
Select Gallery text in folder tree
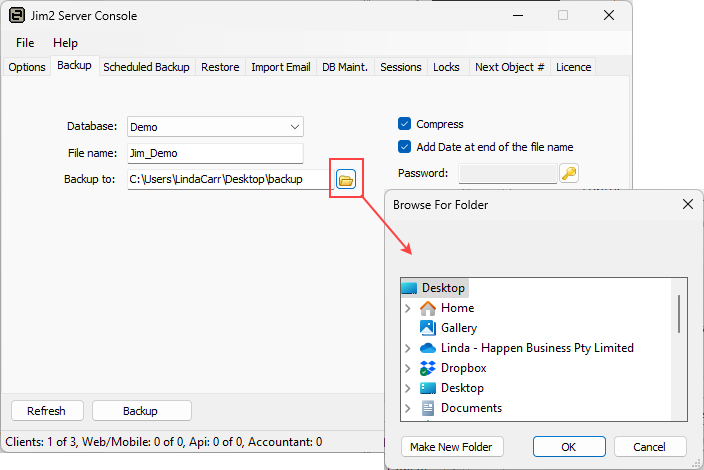pos(458,328)
